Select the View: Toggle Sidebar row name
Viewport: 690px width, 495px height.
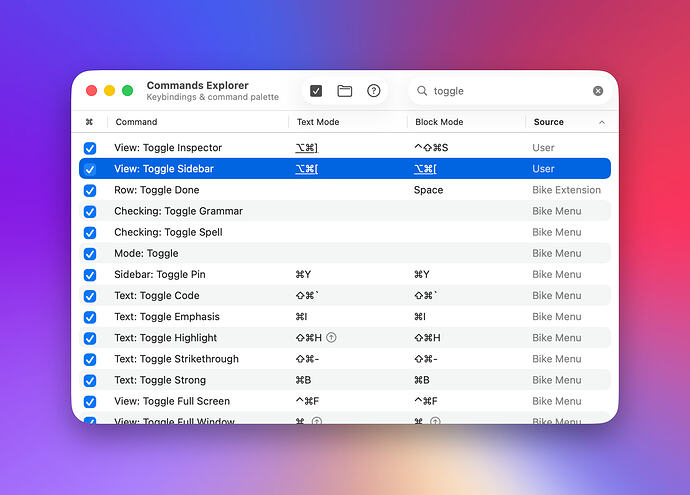(164, 169)
